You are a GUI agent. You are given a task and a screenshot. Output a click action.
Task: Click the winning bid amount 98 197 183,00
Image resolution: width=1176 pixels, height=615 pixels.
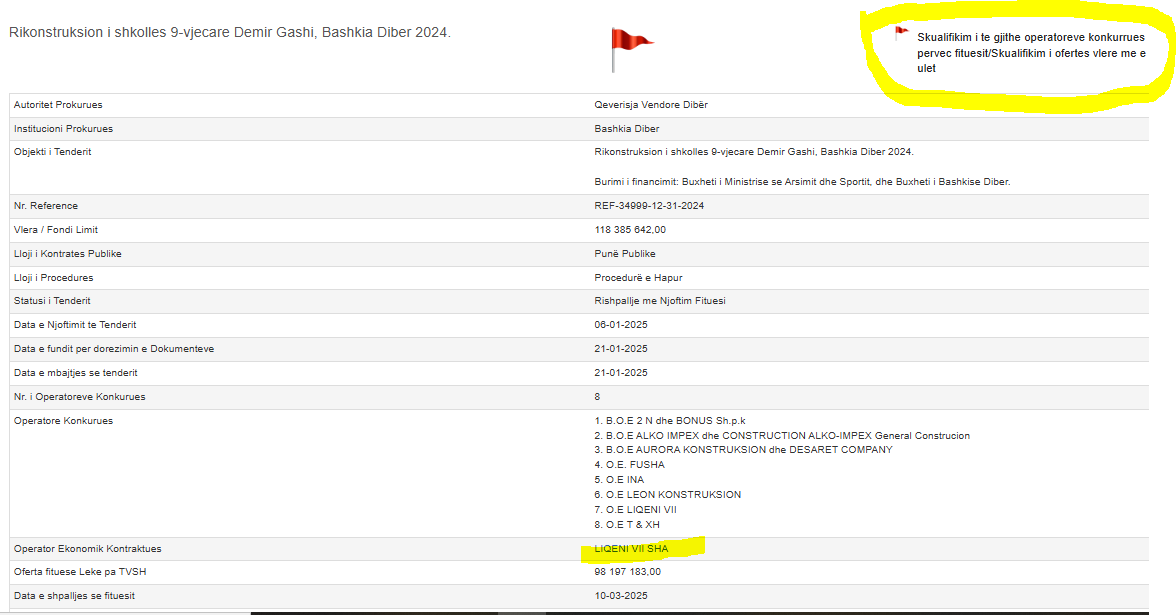pos(628,572)
